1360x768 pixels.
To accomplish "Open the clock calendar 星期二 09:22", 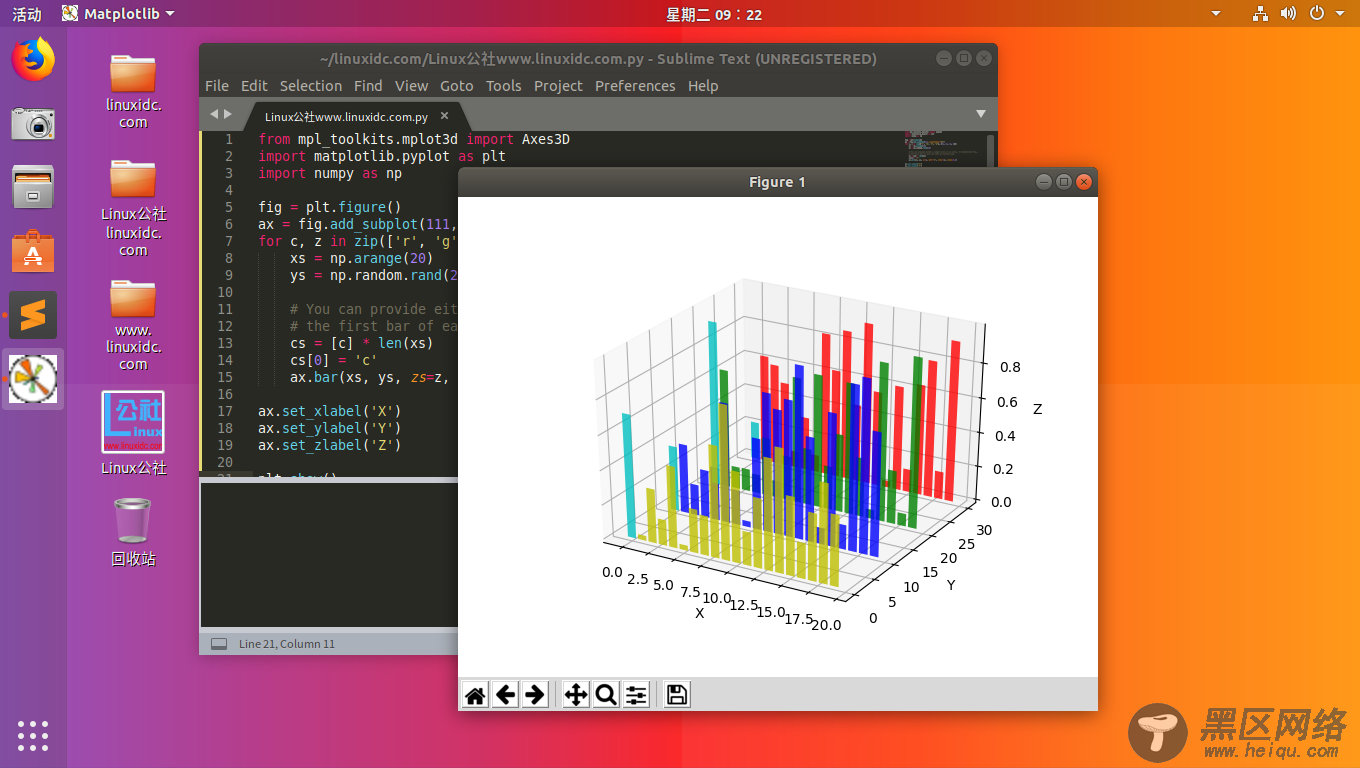I will tap(714, 14).
